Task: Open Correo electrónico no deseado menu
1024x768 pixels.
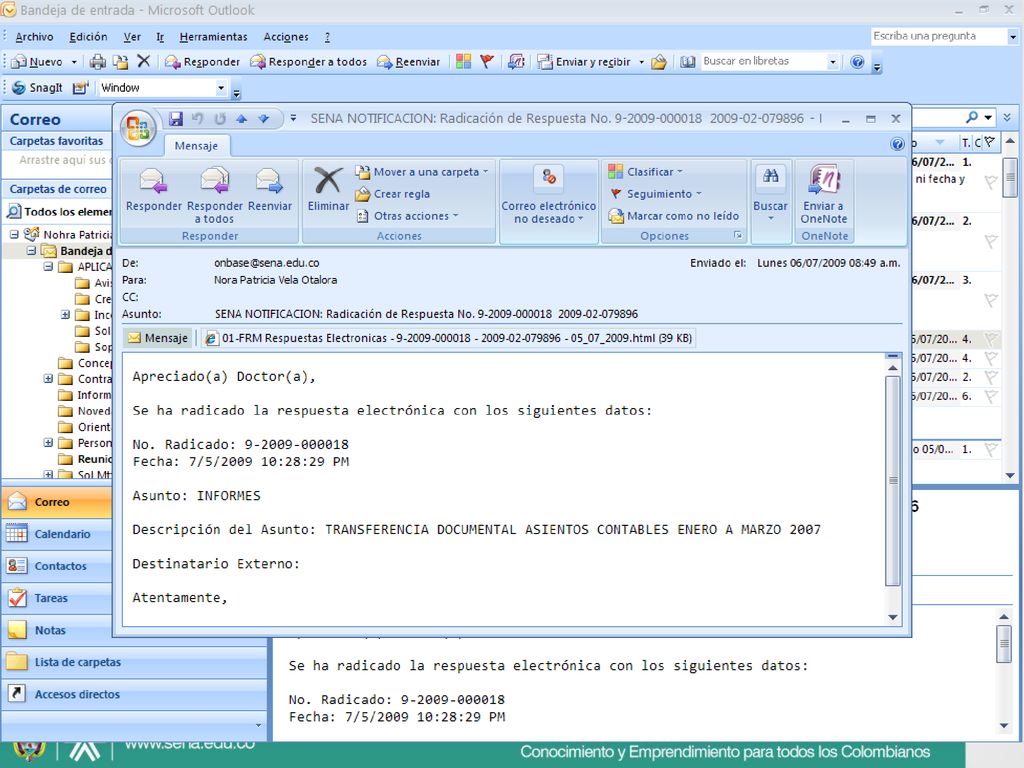Action: tap(549, 195)
